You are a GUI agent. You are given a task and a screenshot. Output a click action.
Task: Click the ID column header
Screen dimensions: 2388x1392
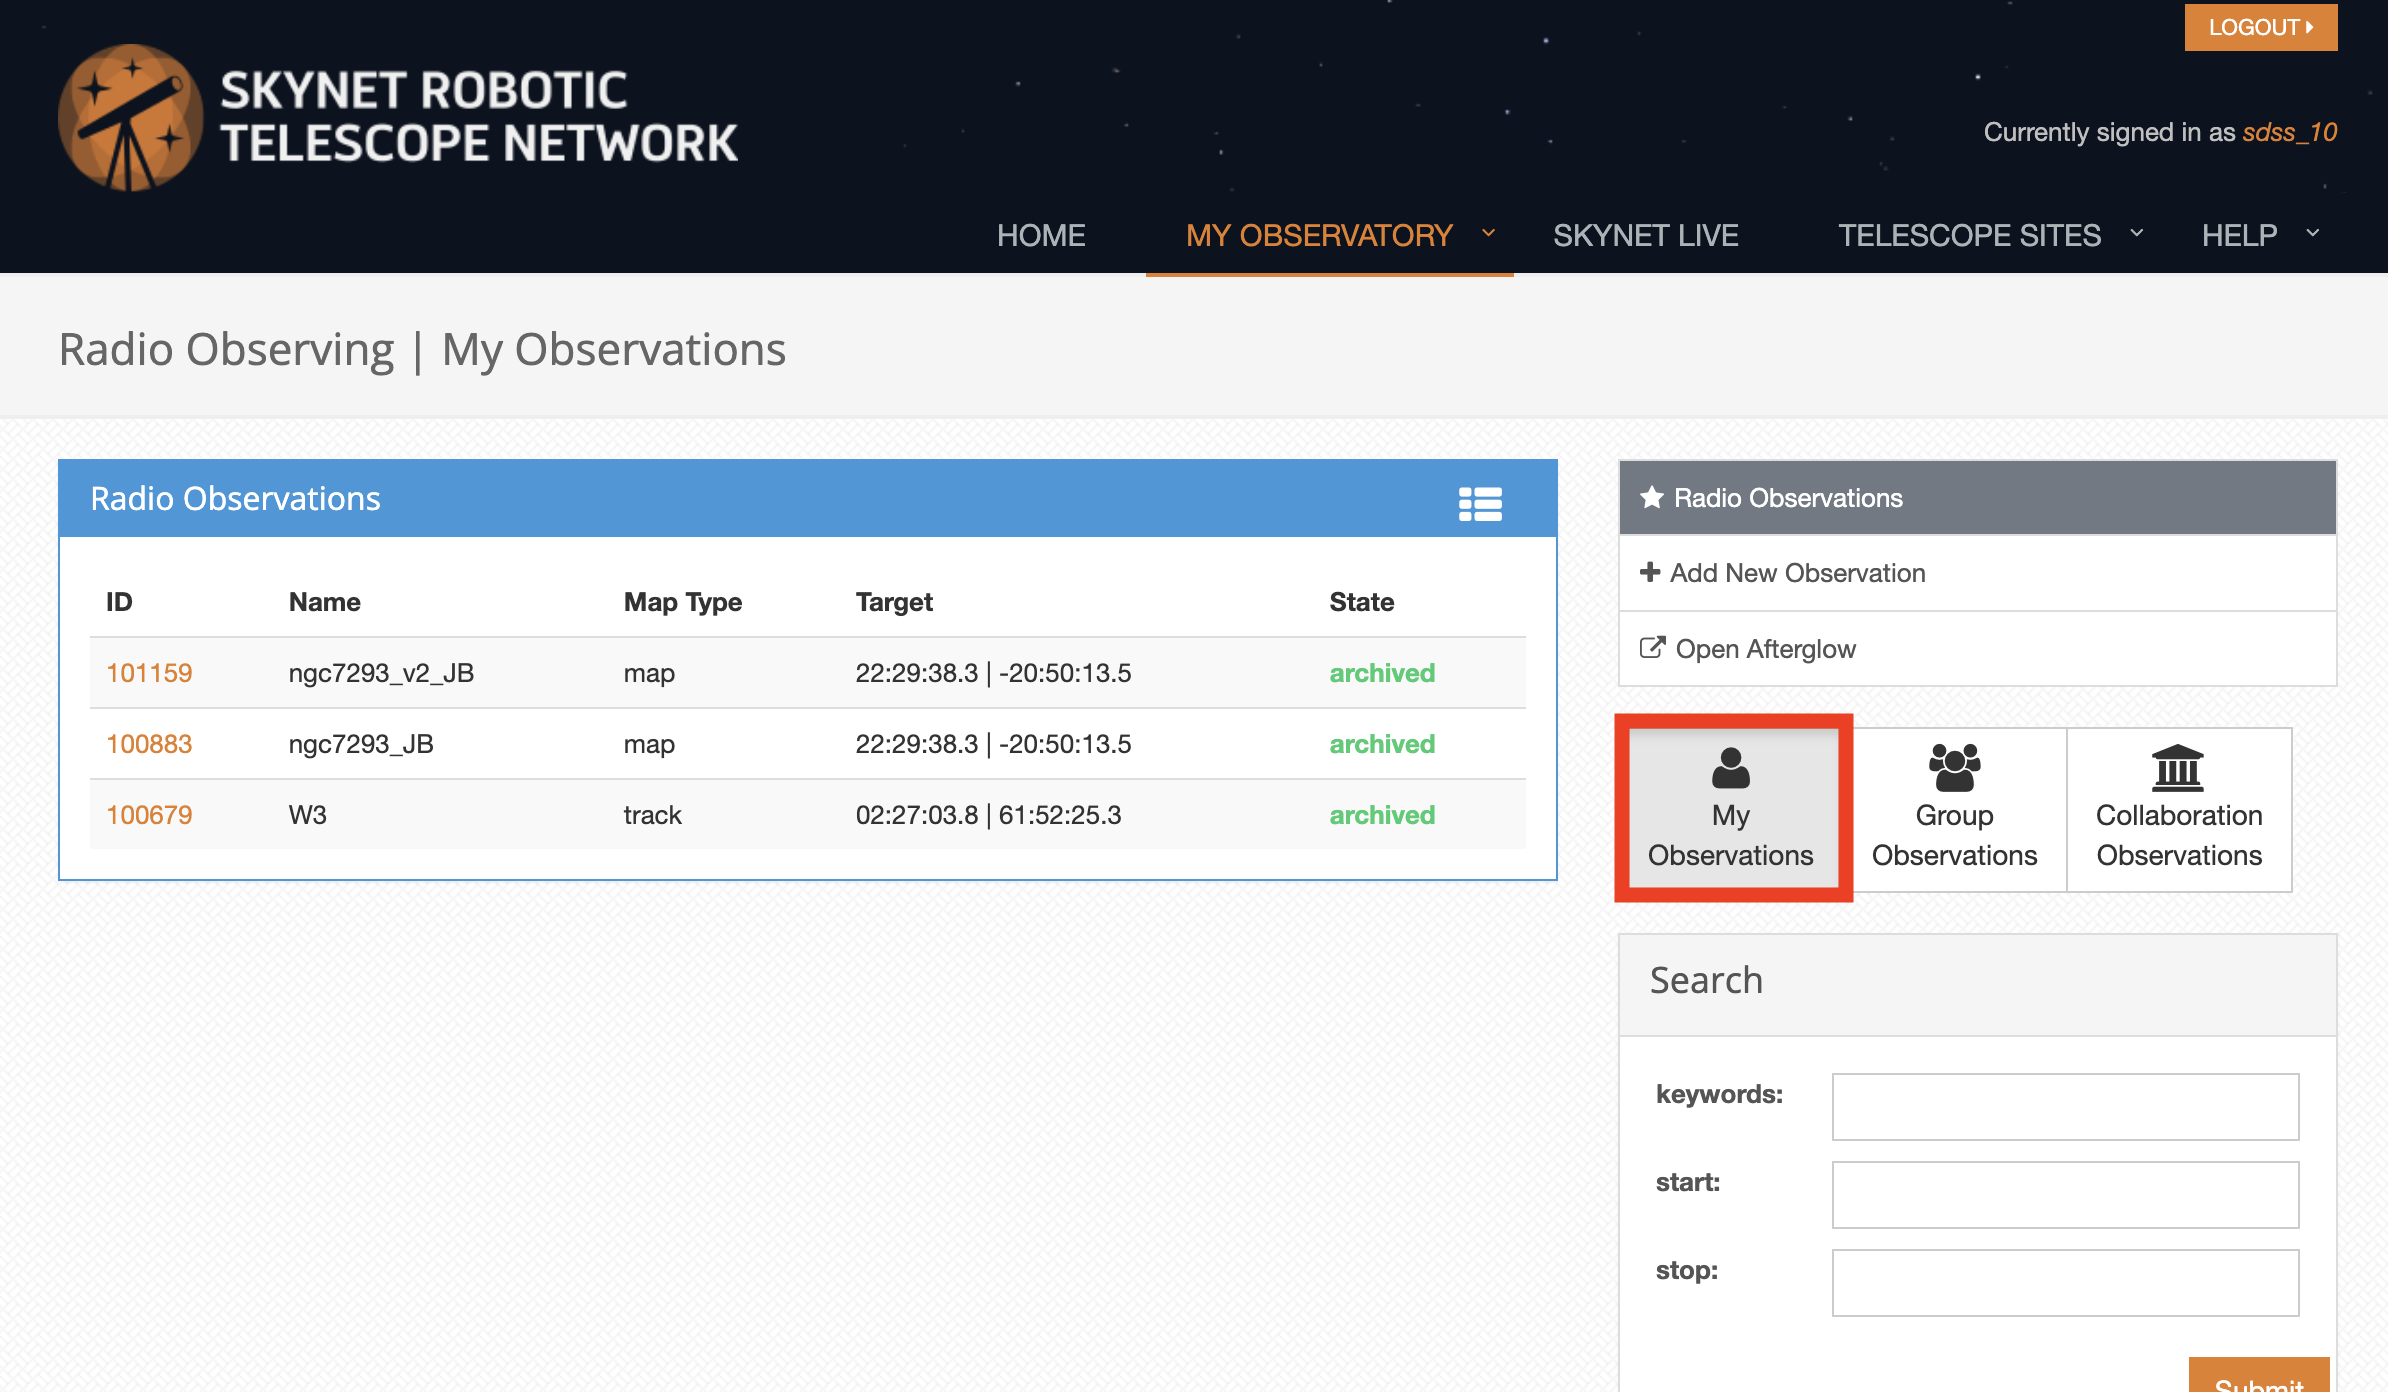[119, 602]
